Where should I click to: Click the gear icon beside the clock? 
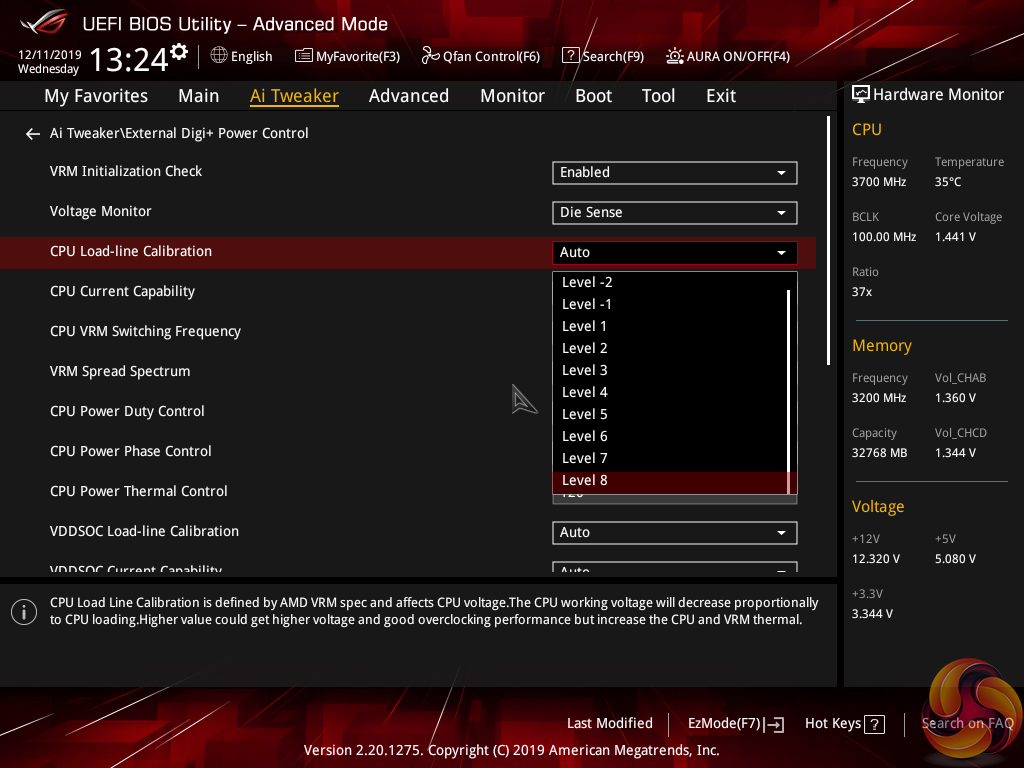point(179,51)
